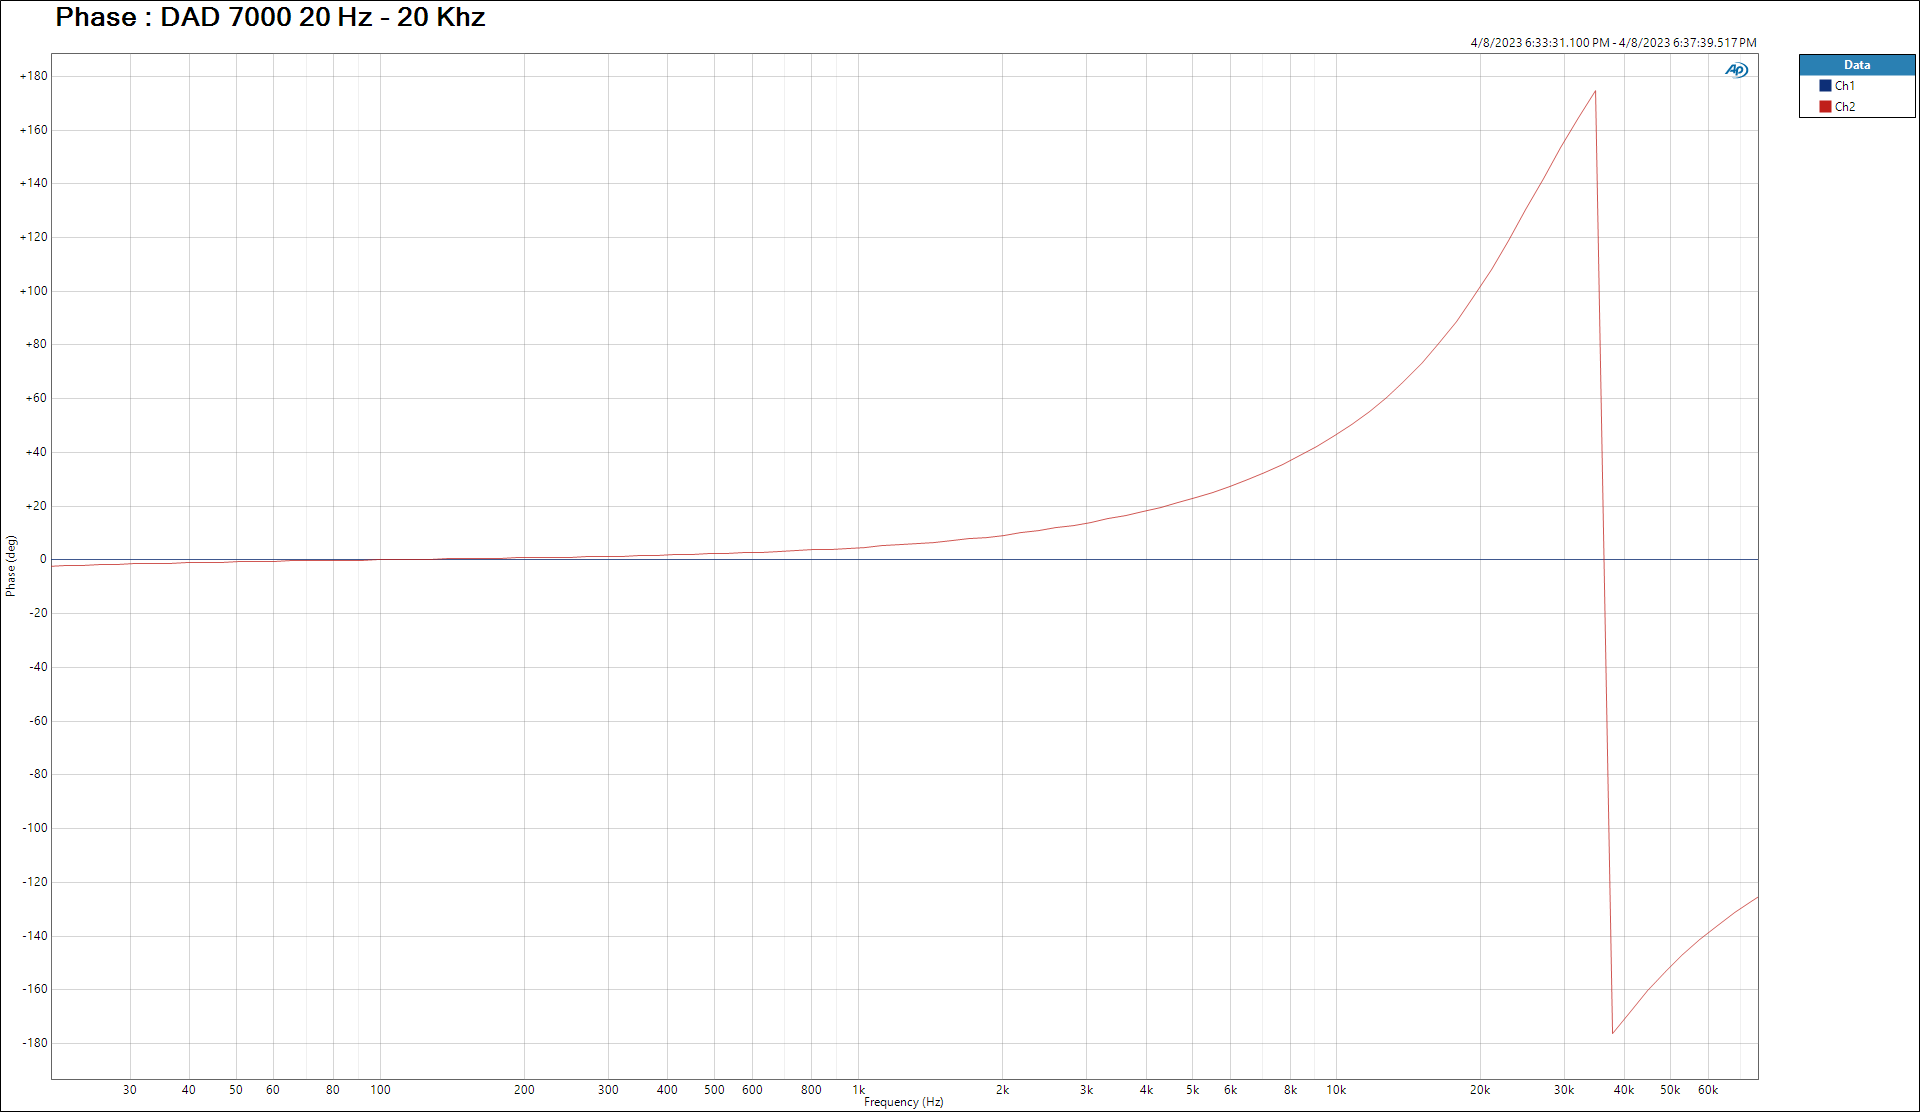Click the AP logo icon in the graph corner
Image resolution: width=1920 pixels, height=1112 pixels.
tap(1736, 70)
